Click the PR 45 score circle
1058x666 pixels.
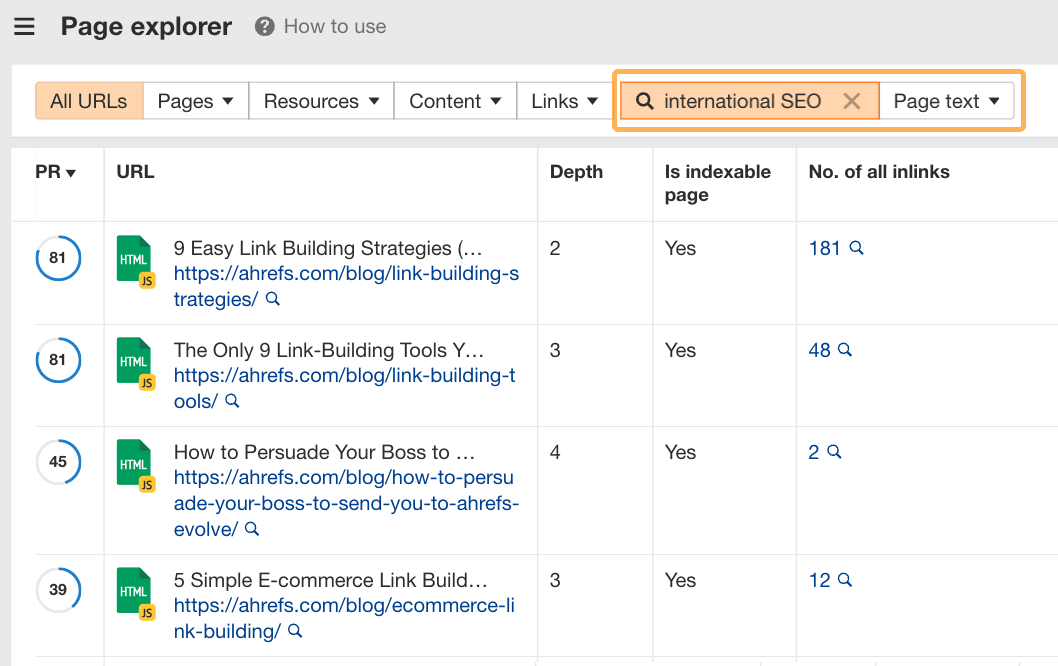click(58, 462)
